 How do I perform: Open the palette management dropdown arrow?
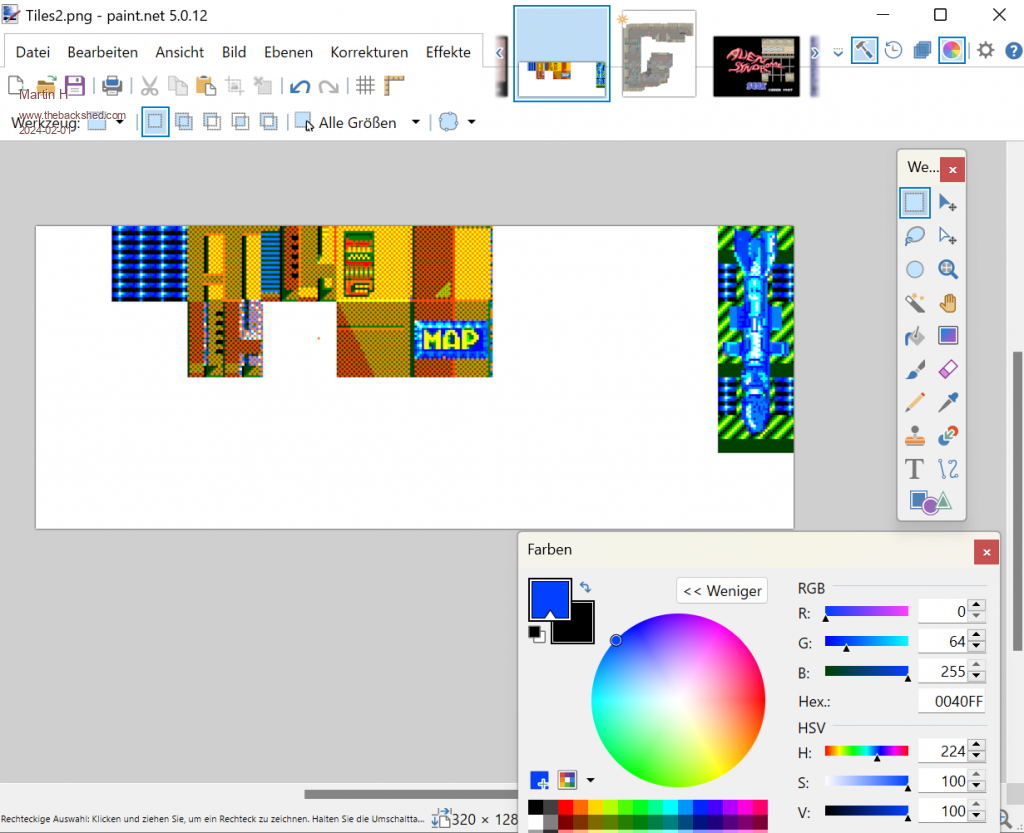[x=590, y=780]
